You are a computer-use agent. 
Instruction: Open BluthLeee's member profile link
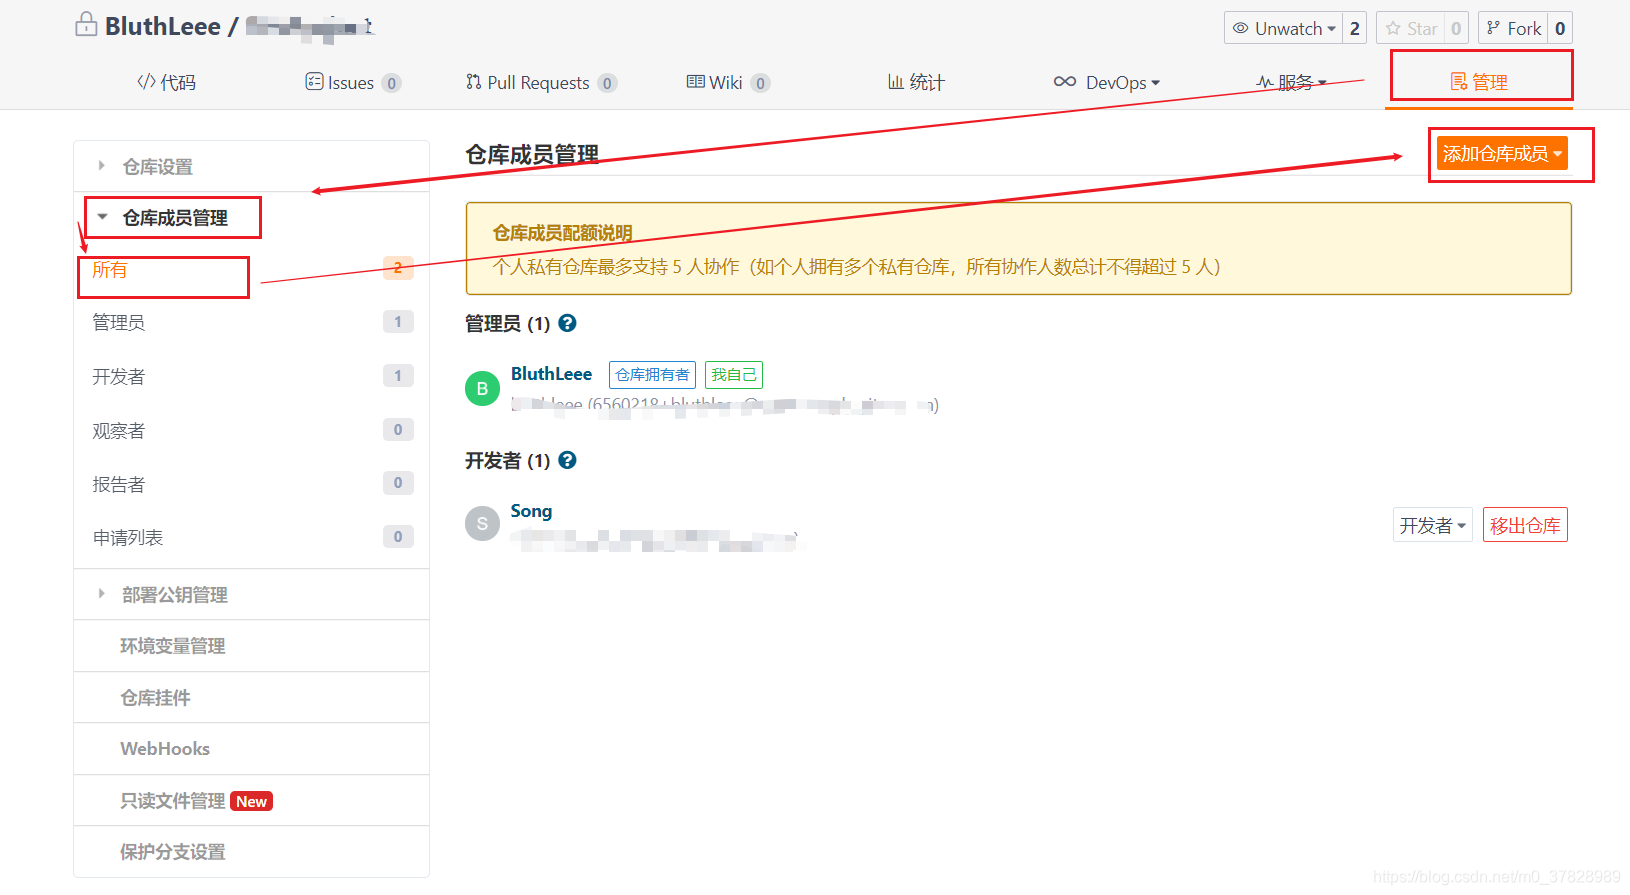pos(551,374)
